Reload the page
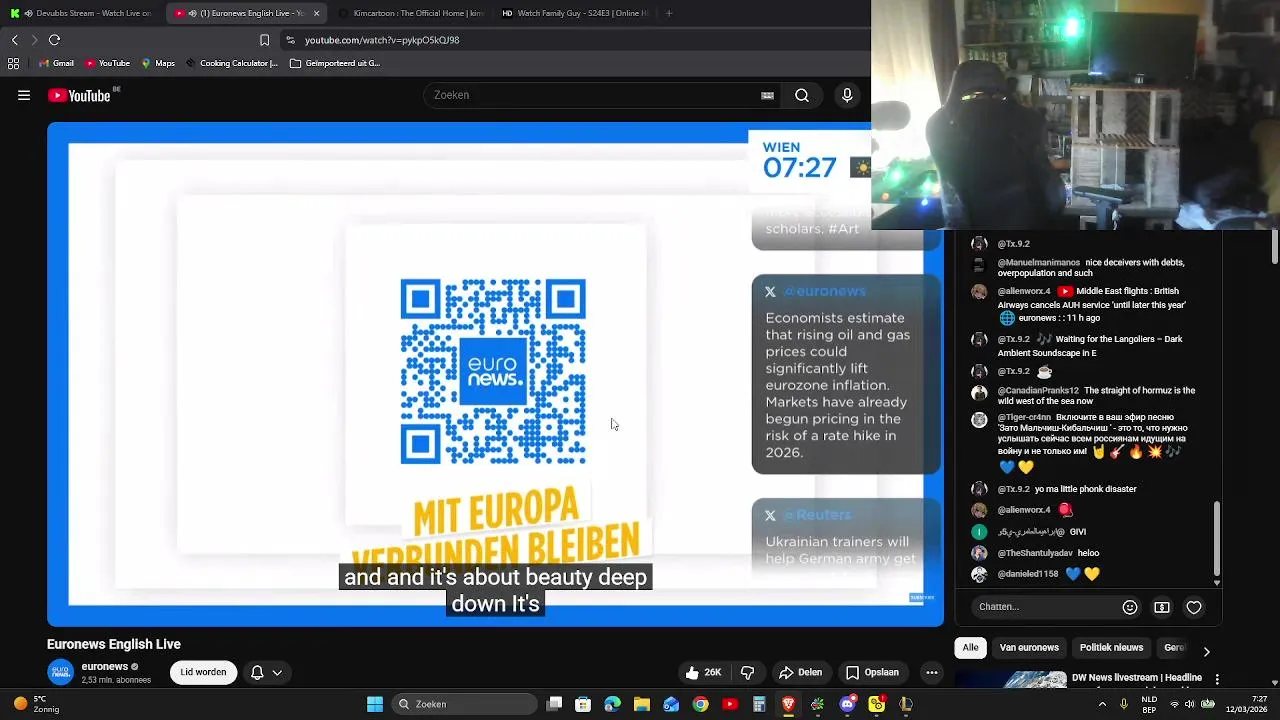This screenshot has height=720, width=1280. (55, 40)
